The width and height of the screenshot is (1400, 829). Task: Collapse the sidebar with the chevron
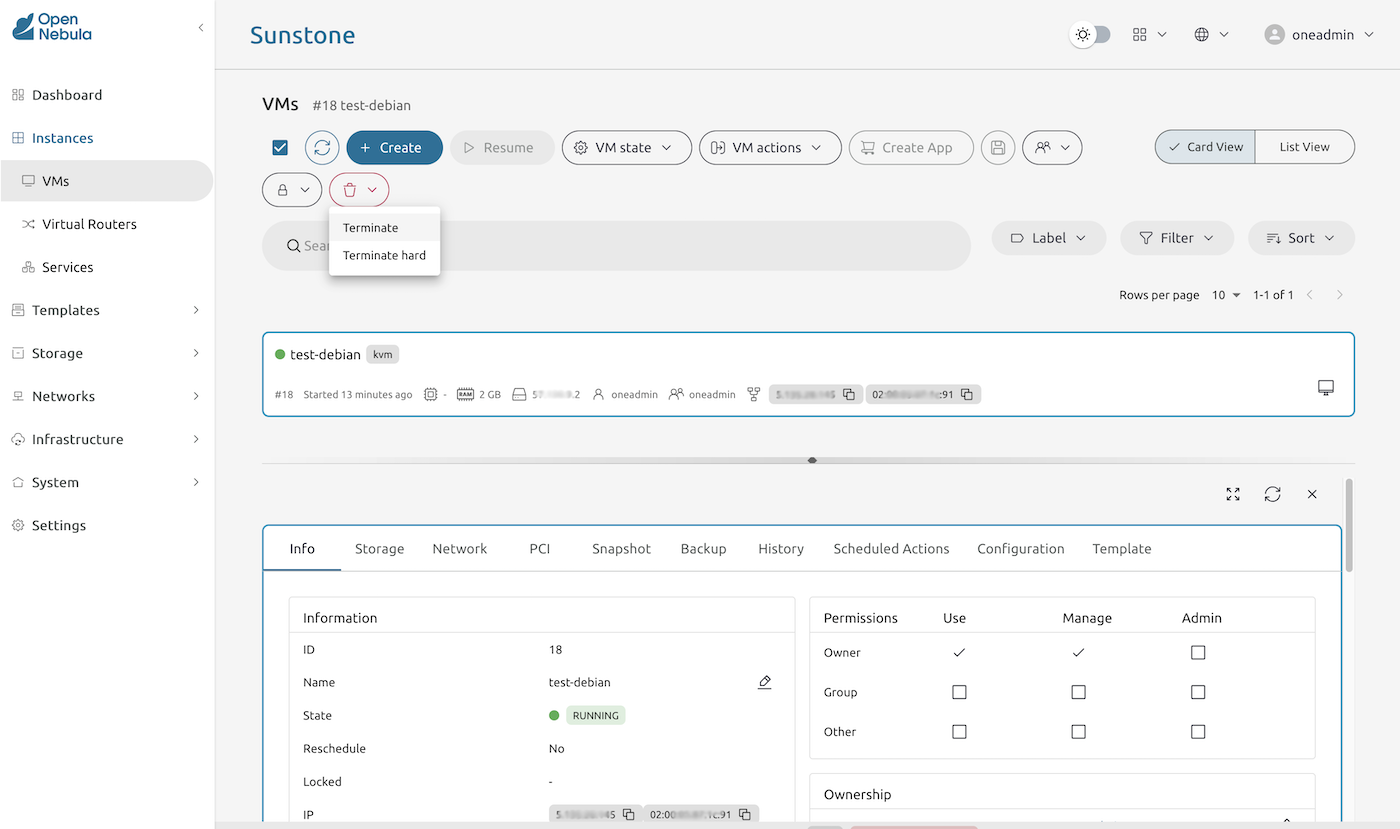(x=200, y=28)
